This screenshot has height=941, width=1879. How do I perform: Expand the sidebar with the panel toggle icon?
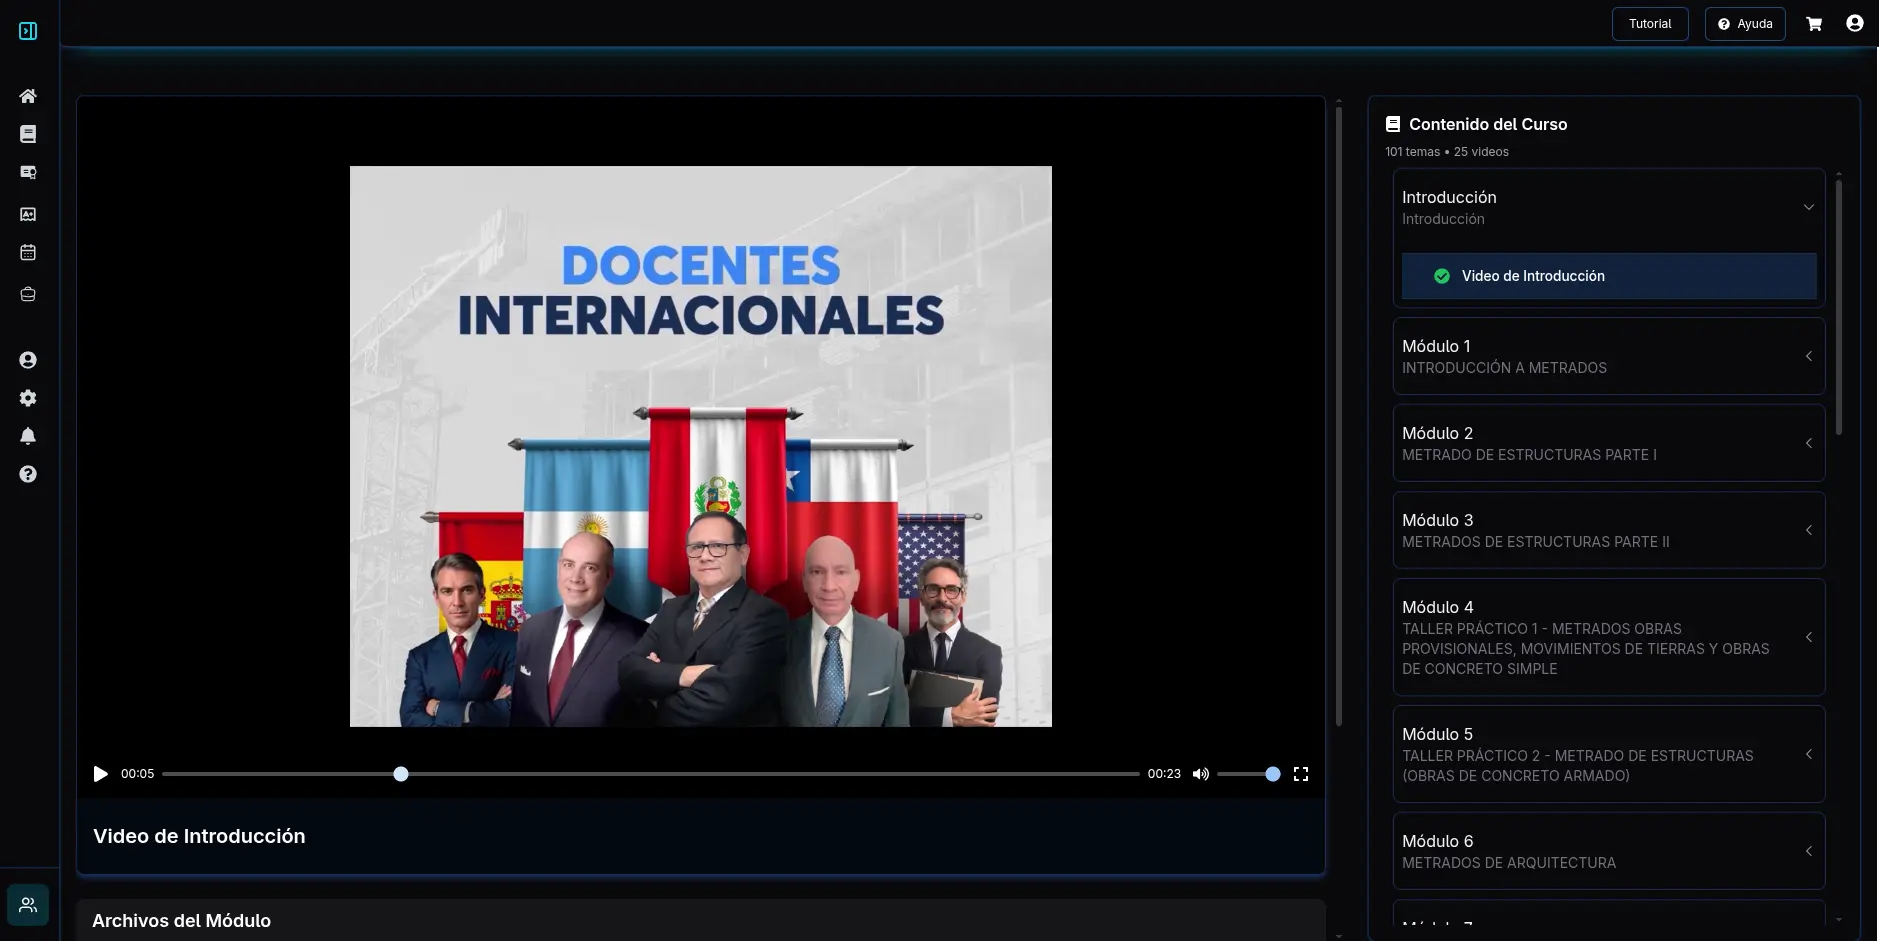28,31
